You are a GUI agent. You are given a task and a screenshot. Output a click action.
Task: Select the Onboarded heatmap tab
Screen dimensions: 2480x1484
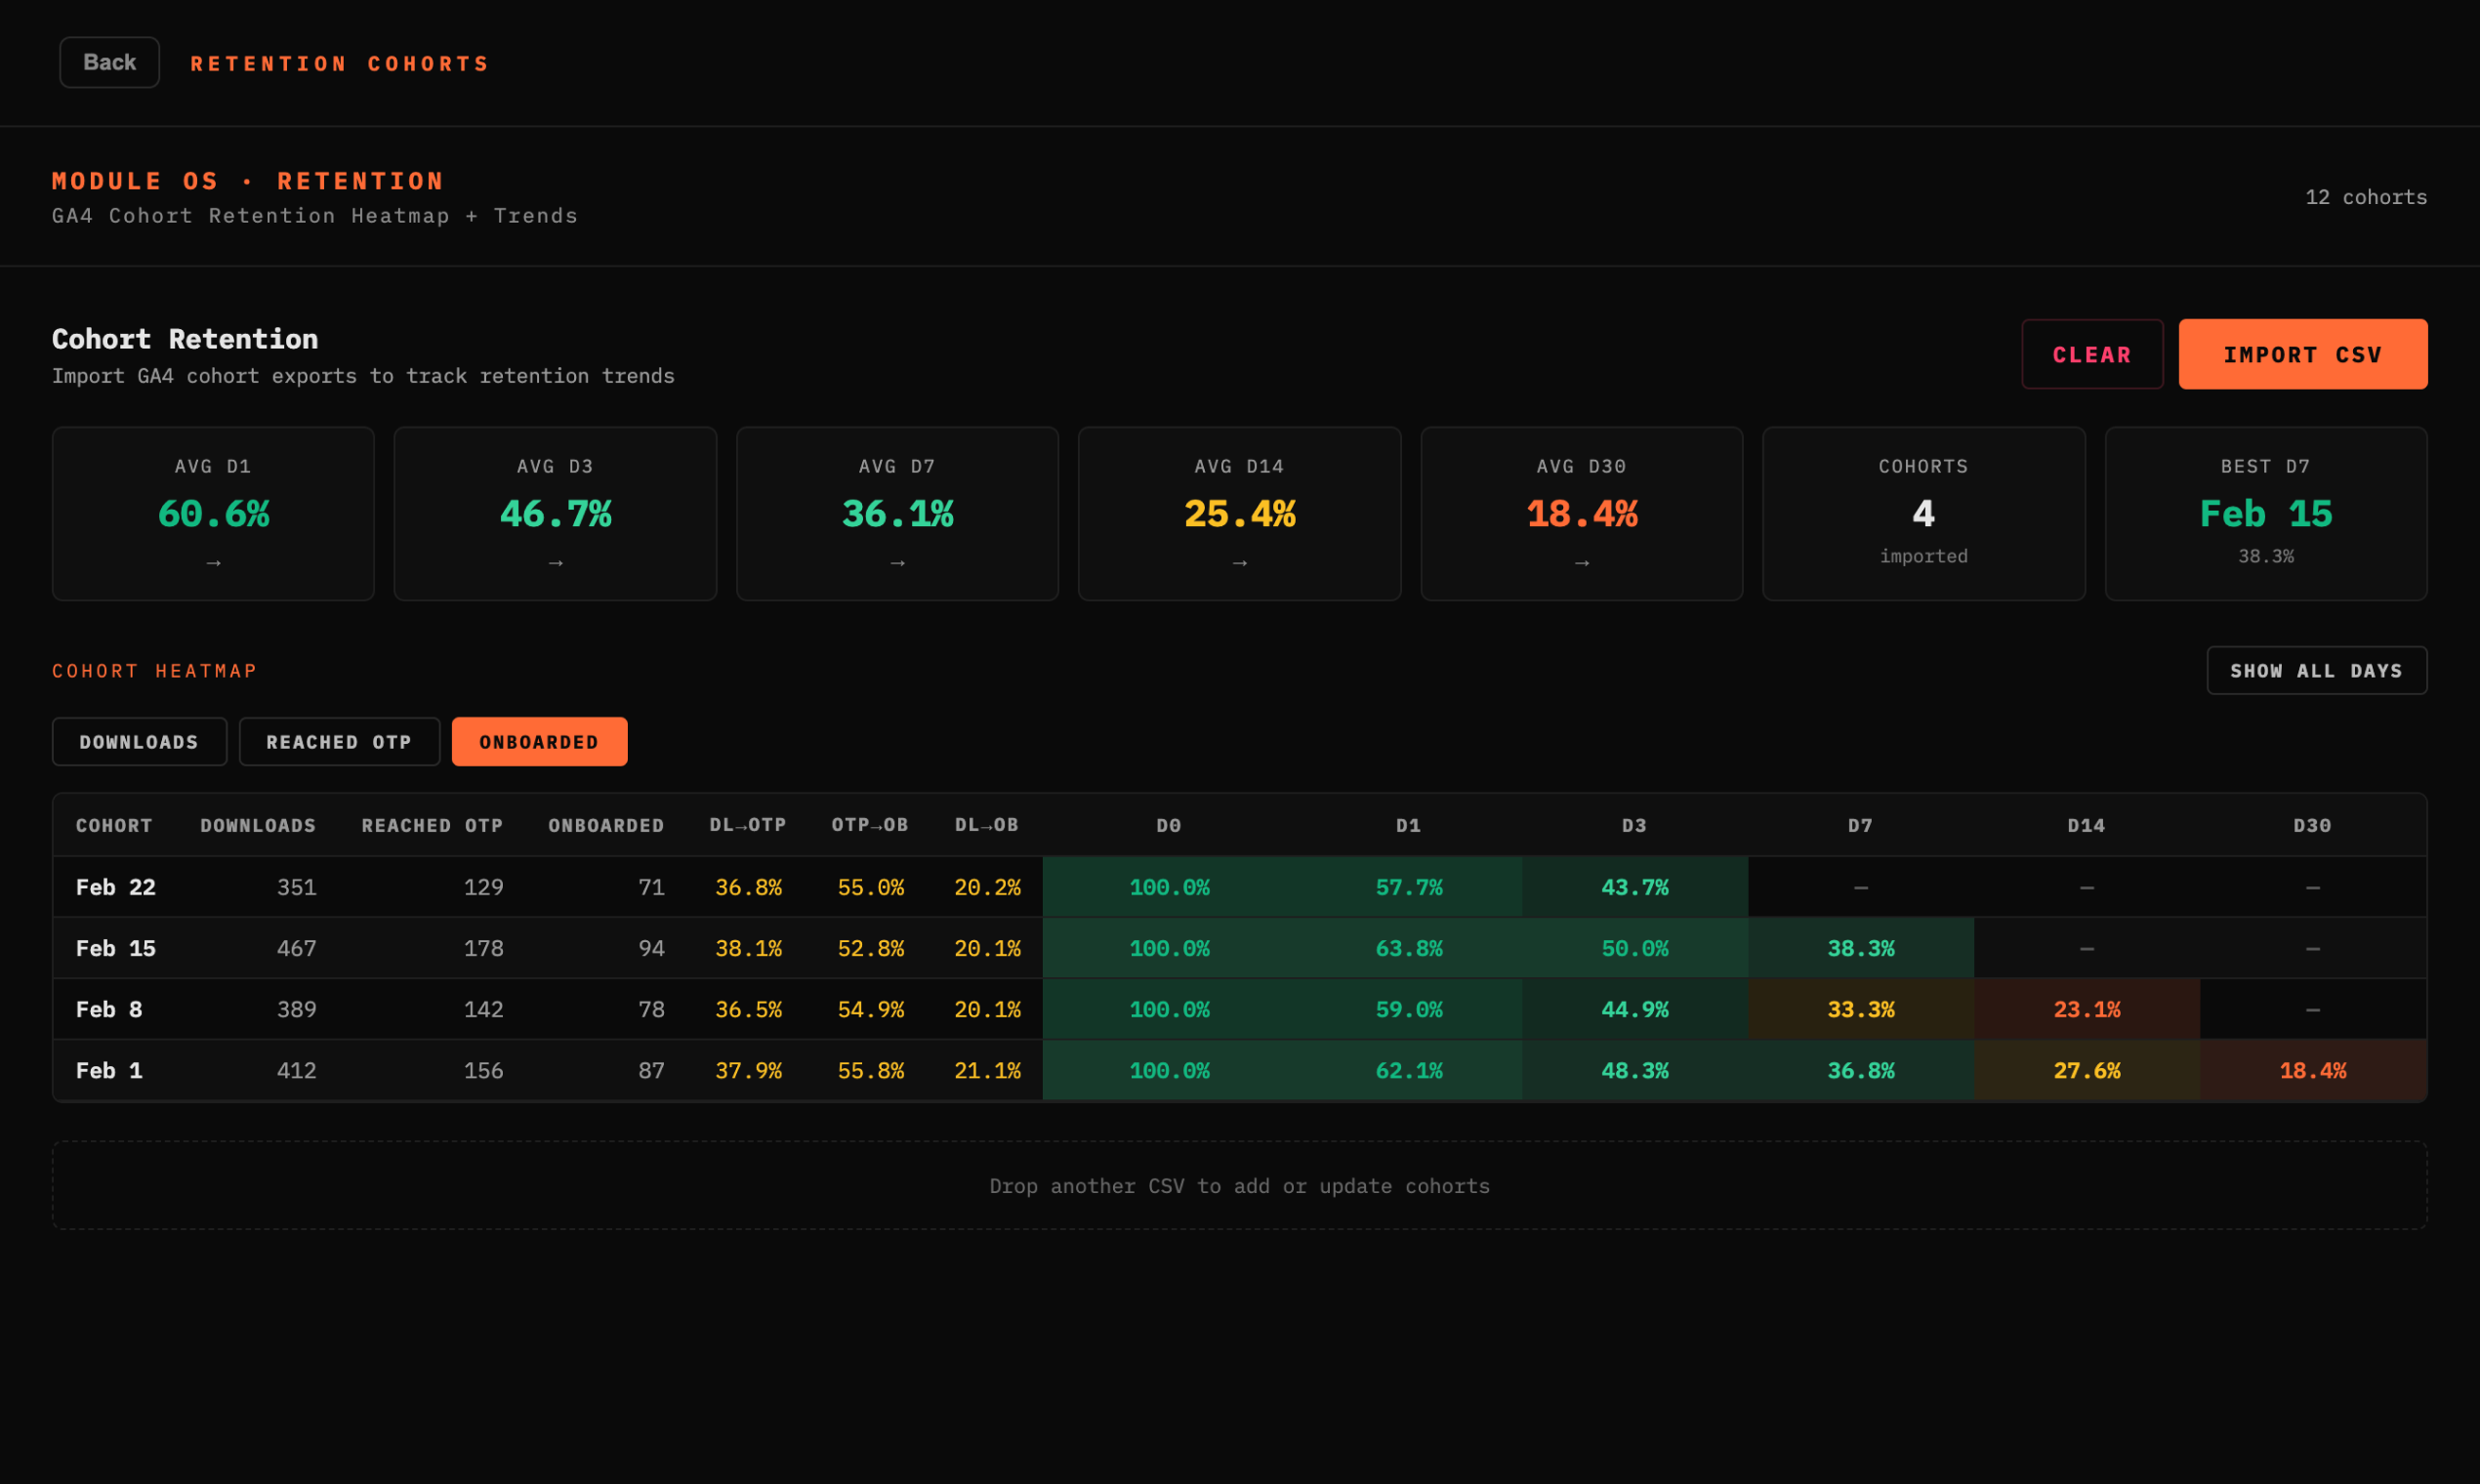539,742
